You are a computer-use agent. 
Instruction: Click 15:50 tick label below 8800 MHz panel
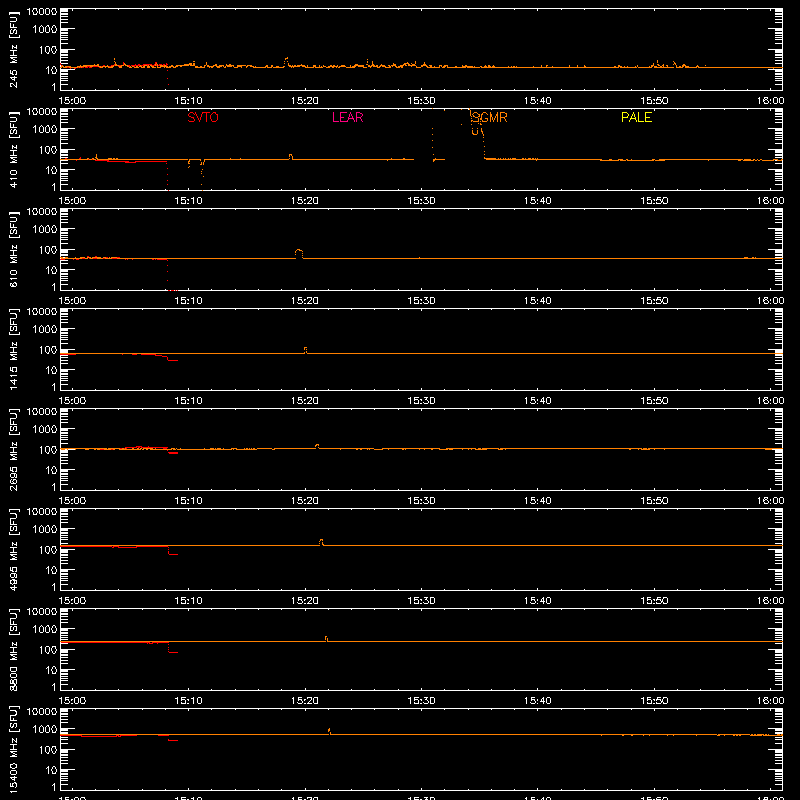(654, 701)
